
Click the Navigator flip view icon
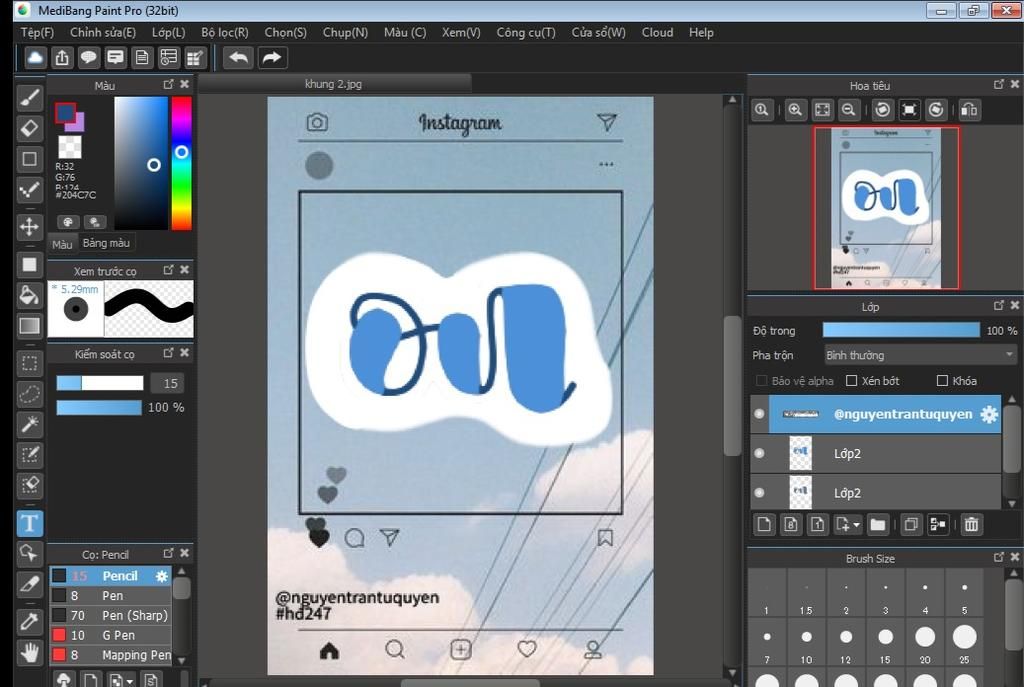pos(969,110)
